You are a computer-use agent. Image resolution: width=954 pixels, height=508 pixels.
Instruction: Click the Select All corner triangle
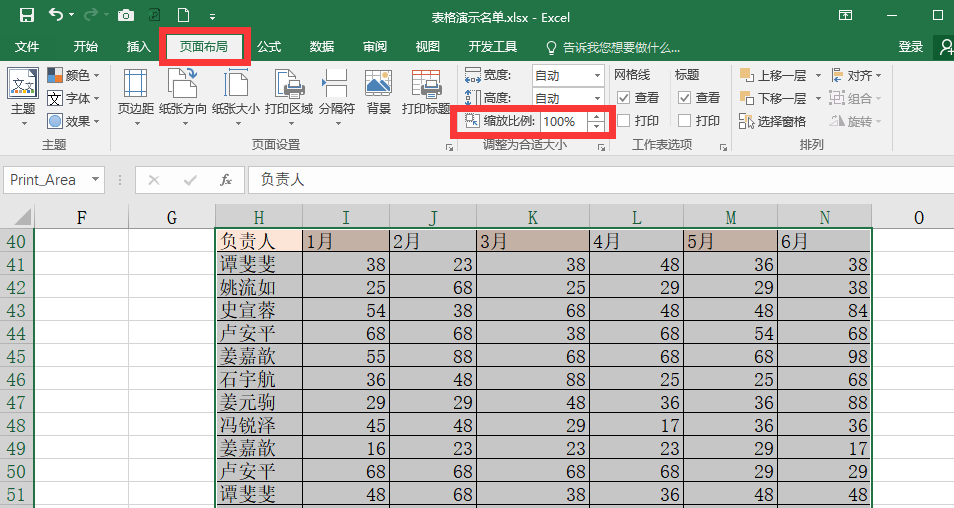(x=21, y=217)
